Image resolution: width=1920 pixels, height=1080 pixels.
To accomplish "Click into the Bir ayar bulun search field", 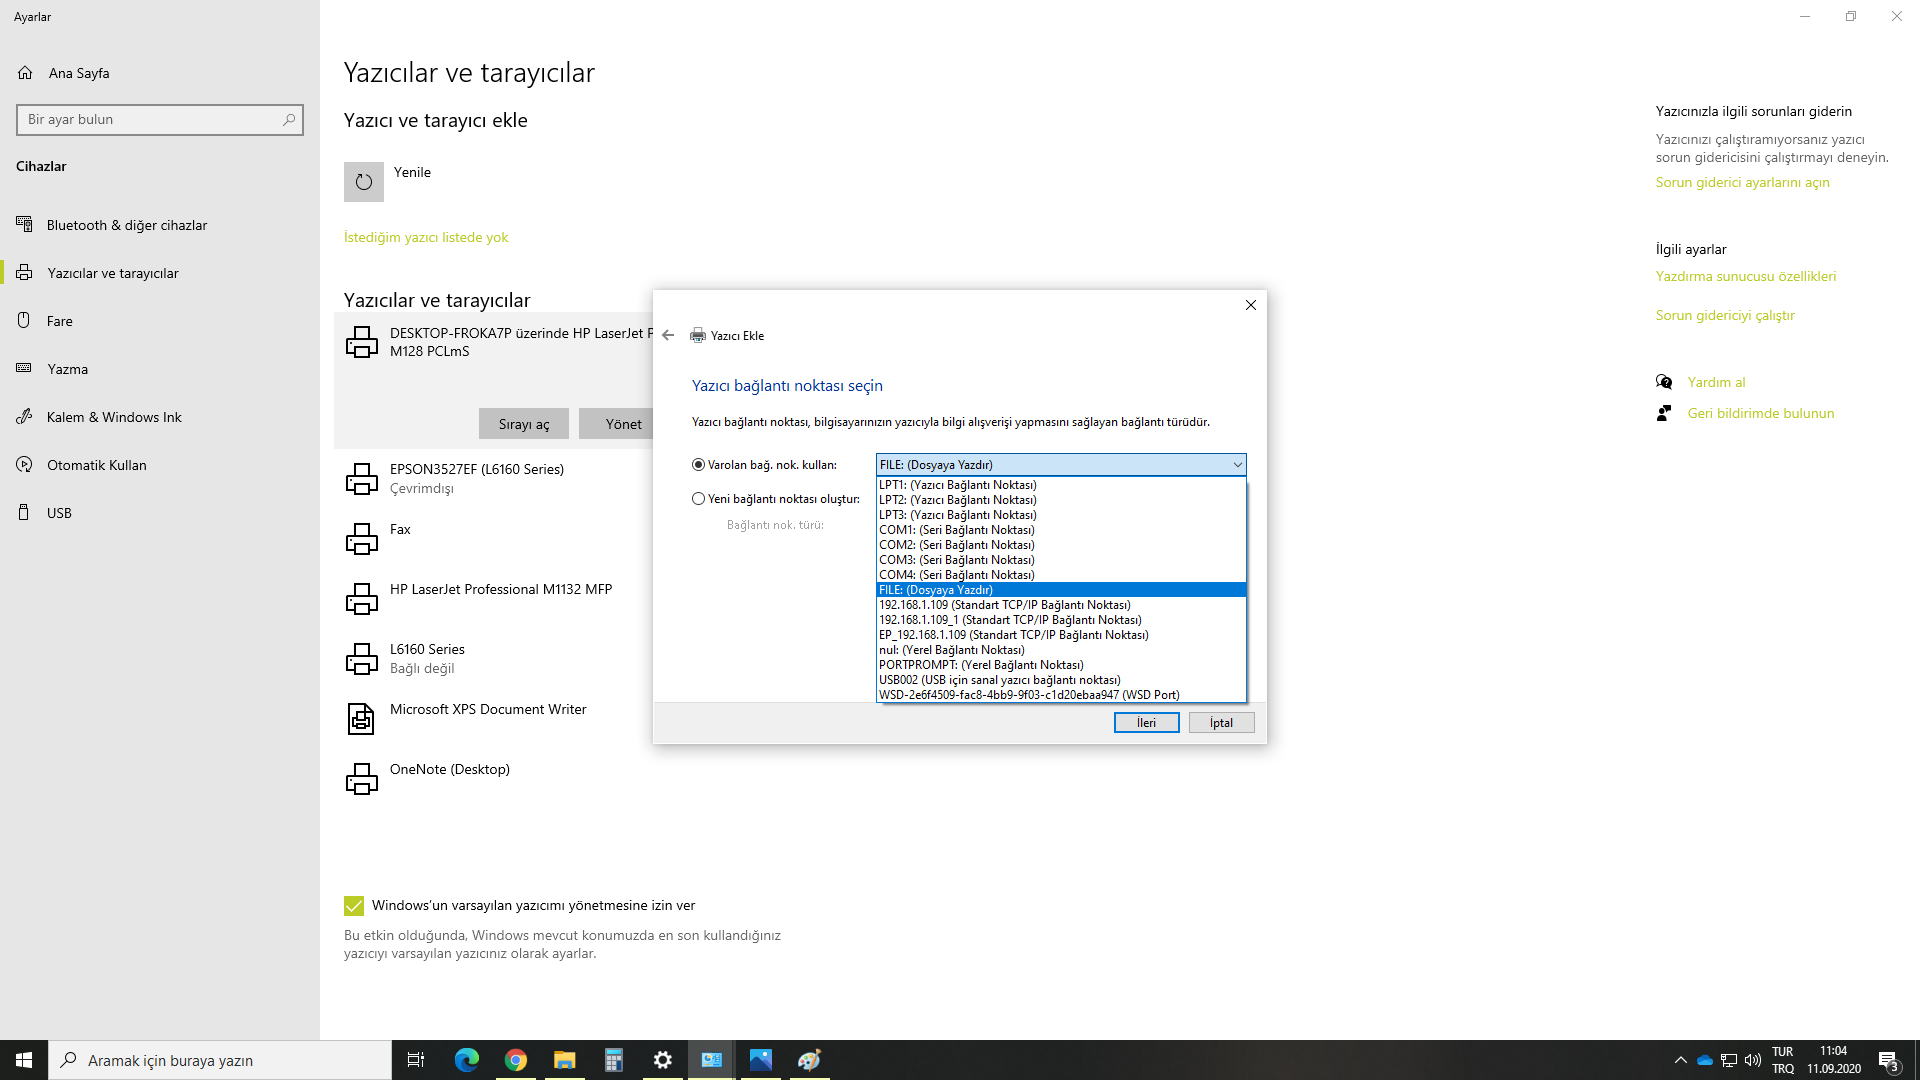I will pyautogui.click(x=150, y=120).
